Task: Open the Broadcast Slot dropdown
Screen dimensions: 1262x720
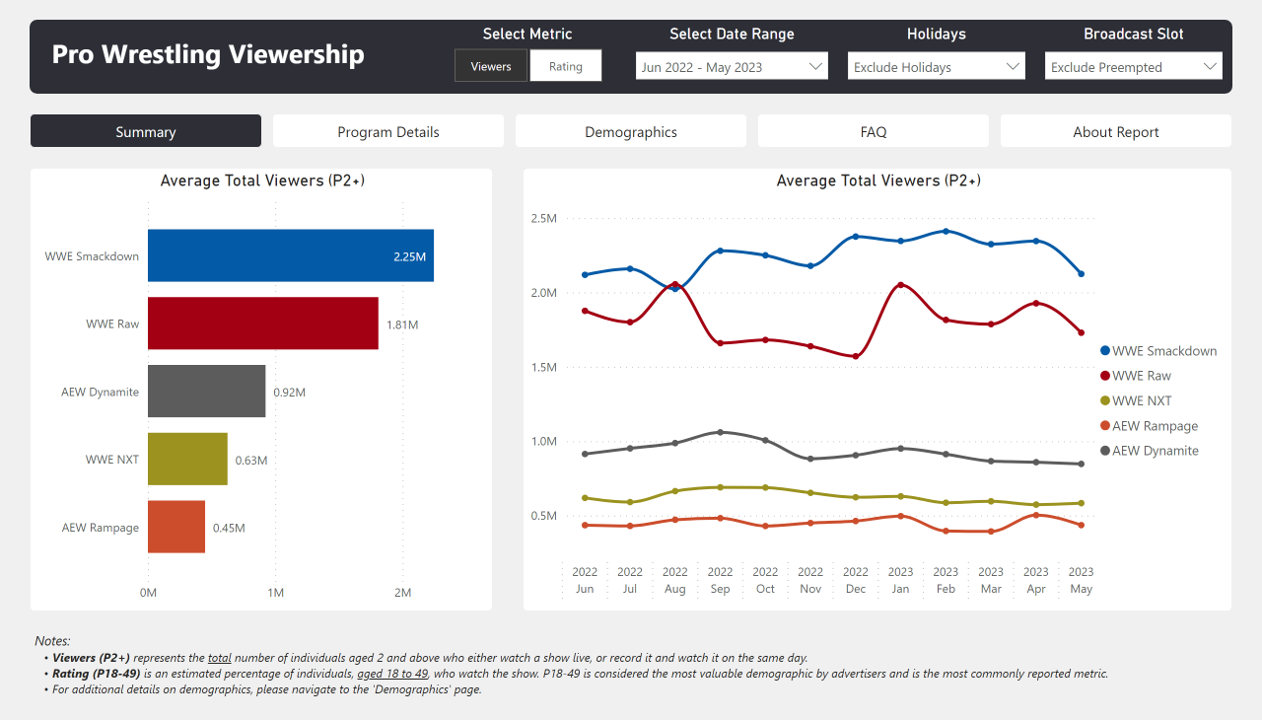Action: [1133, 67]
